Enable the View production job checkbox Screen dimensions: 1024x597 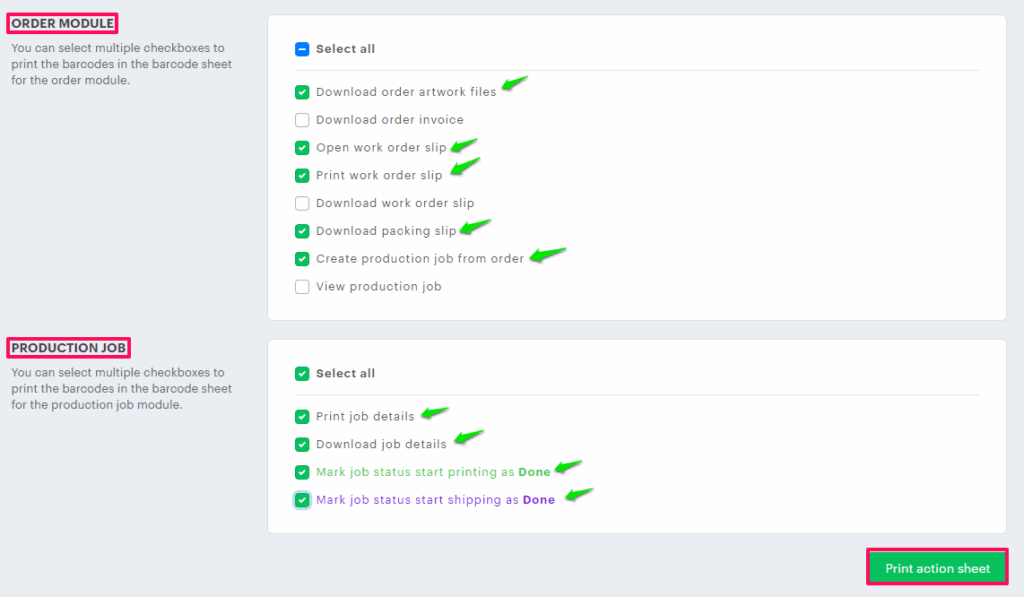click(x=302, y=287)
